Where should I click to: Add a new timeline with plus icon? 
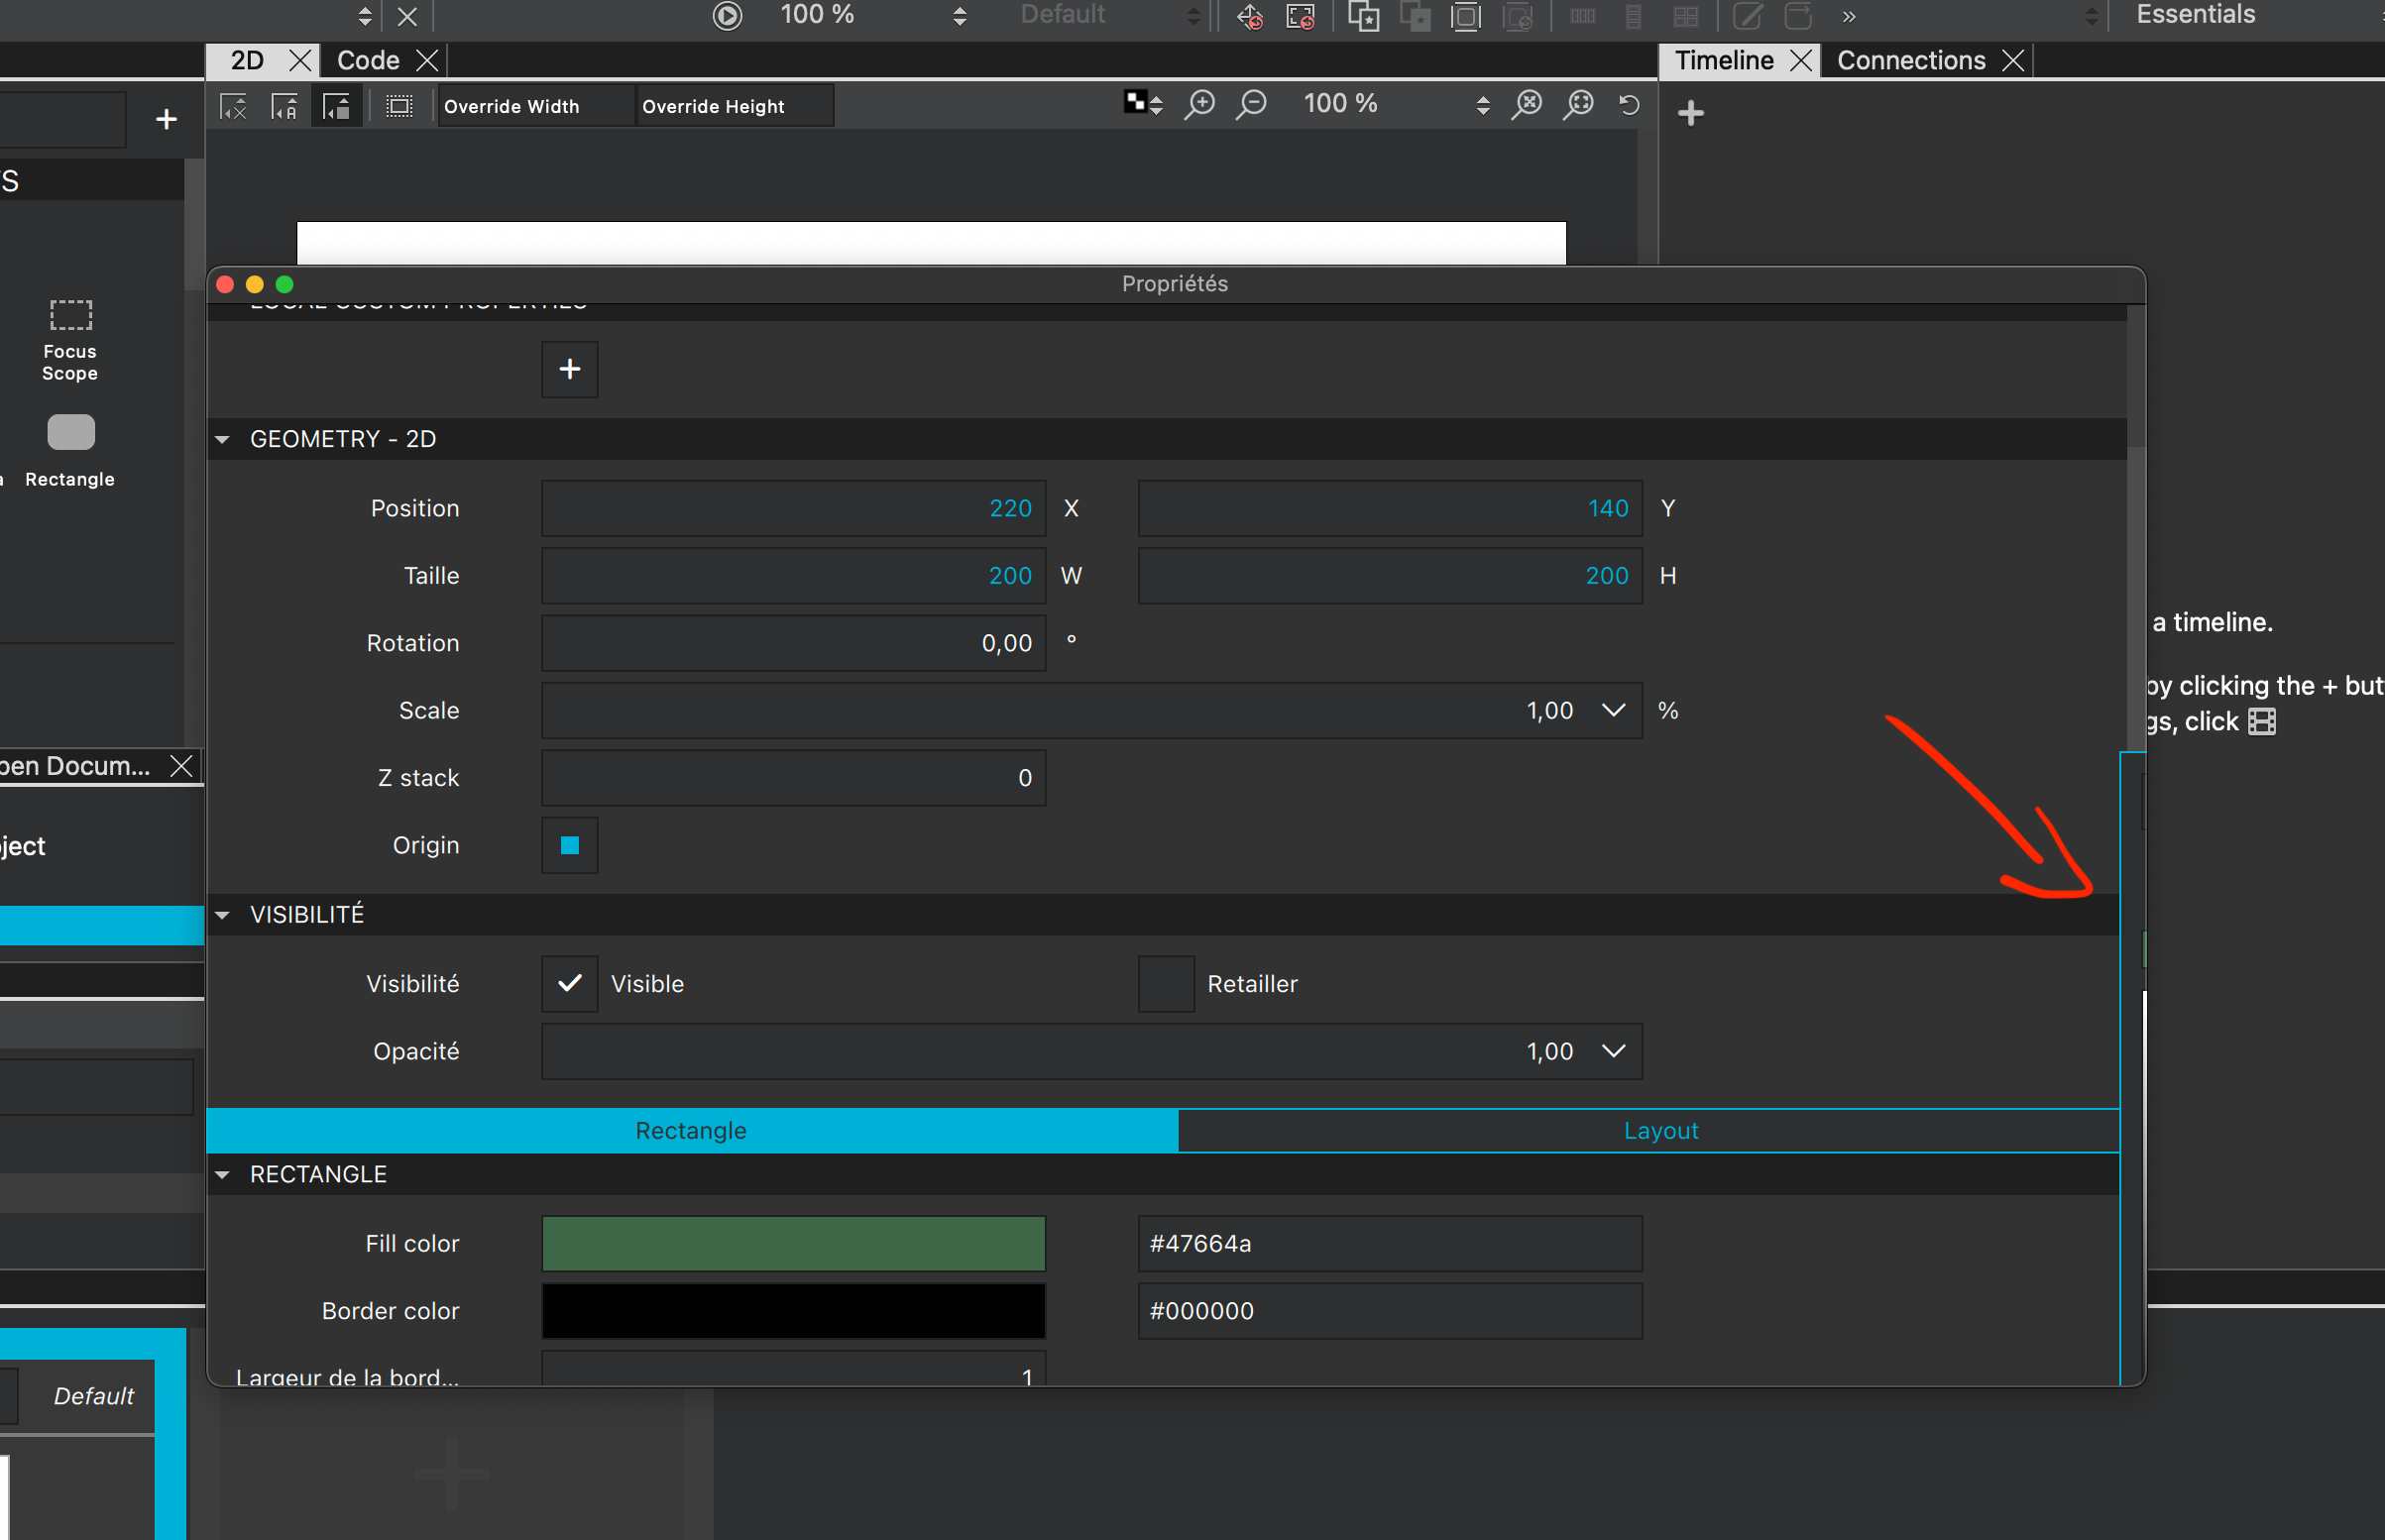[x=1691, y=113]
